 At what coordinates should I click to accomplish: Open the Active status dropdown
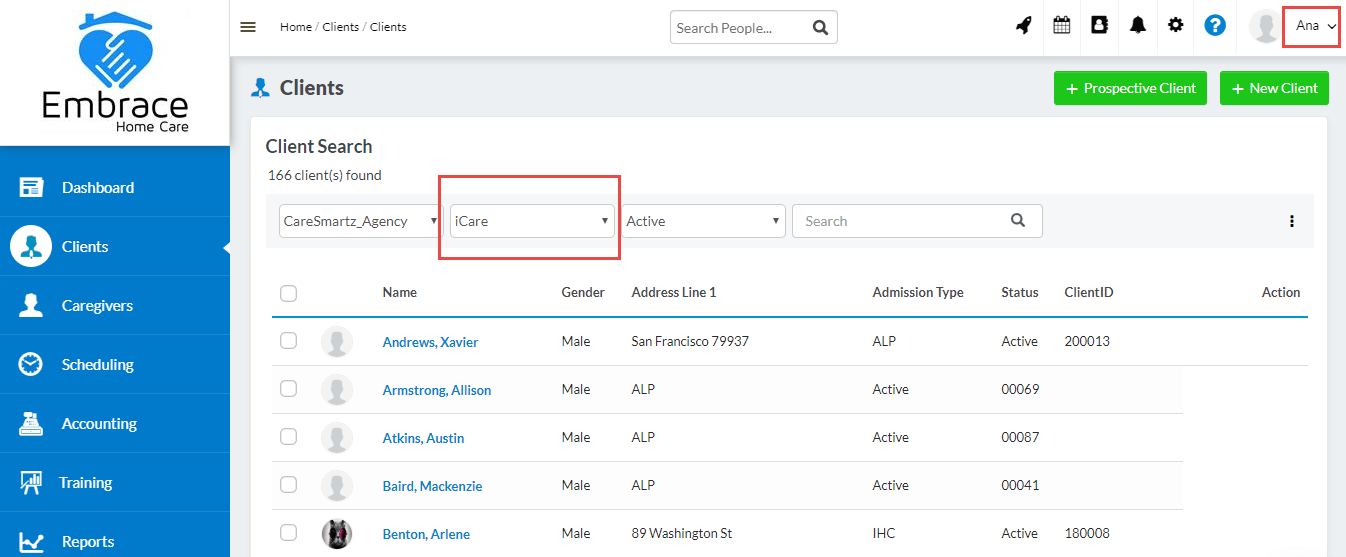(703, 221)
